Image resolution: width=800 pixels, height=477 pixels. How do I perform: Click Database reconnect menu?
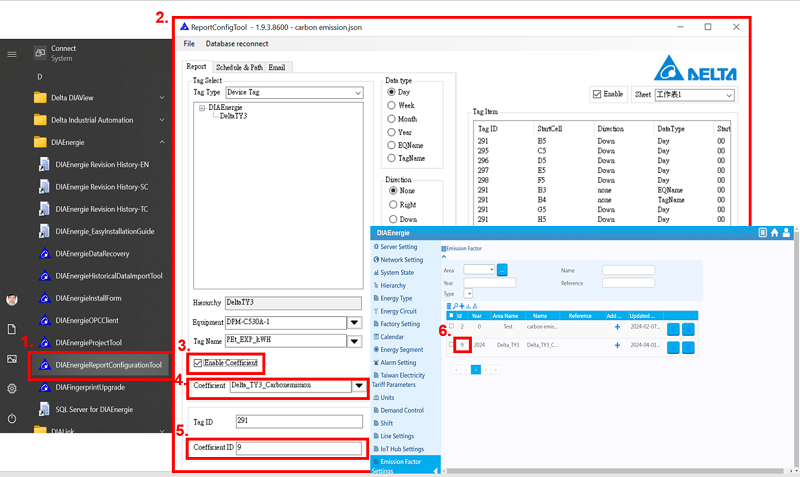(x=237, y=43)
